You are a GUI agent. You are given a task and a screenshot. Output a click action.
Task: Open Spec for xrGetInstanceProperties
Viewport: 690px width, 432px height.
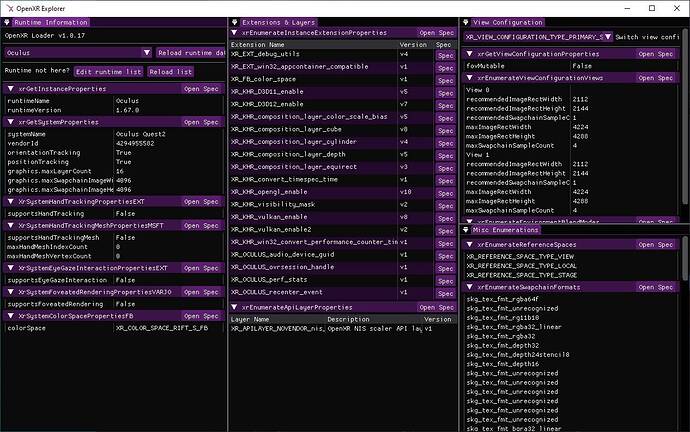pos(202,89)
